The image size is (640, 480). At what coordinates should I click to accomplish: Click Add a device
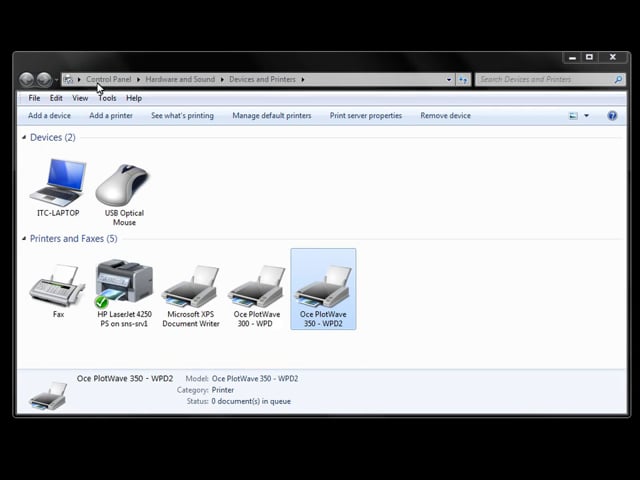[x=49, y=116]
